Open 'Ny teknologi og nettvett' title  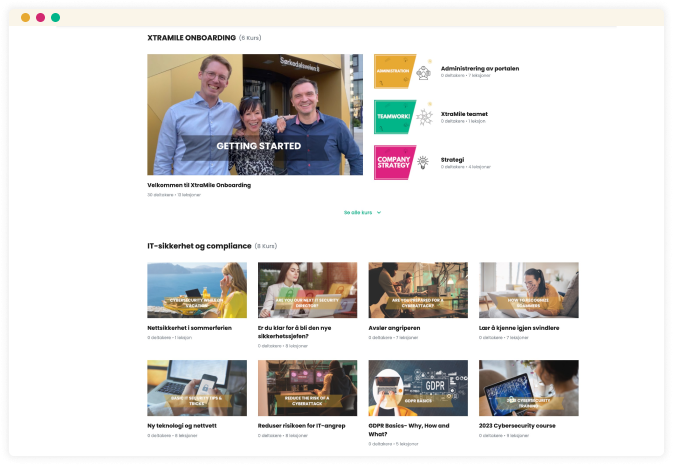tap(182, 426)
